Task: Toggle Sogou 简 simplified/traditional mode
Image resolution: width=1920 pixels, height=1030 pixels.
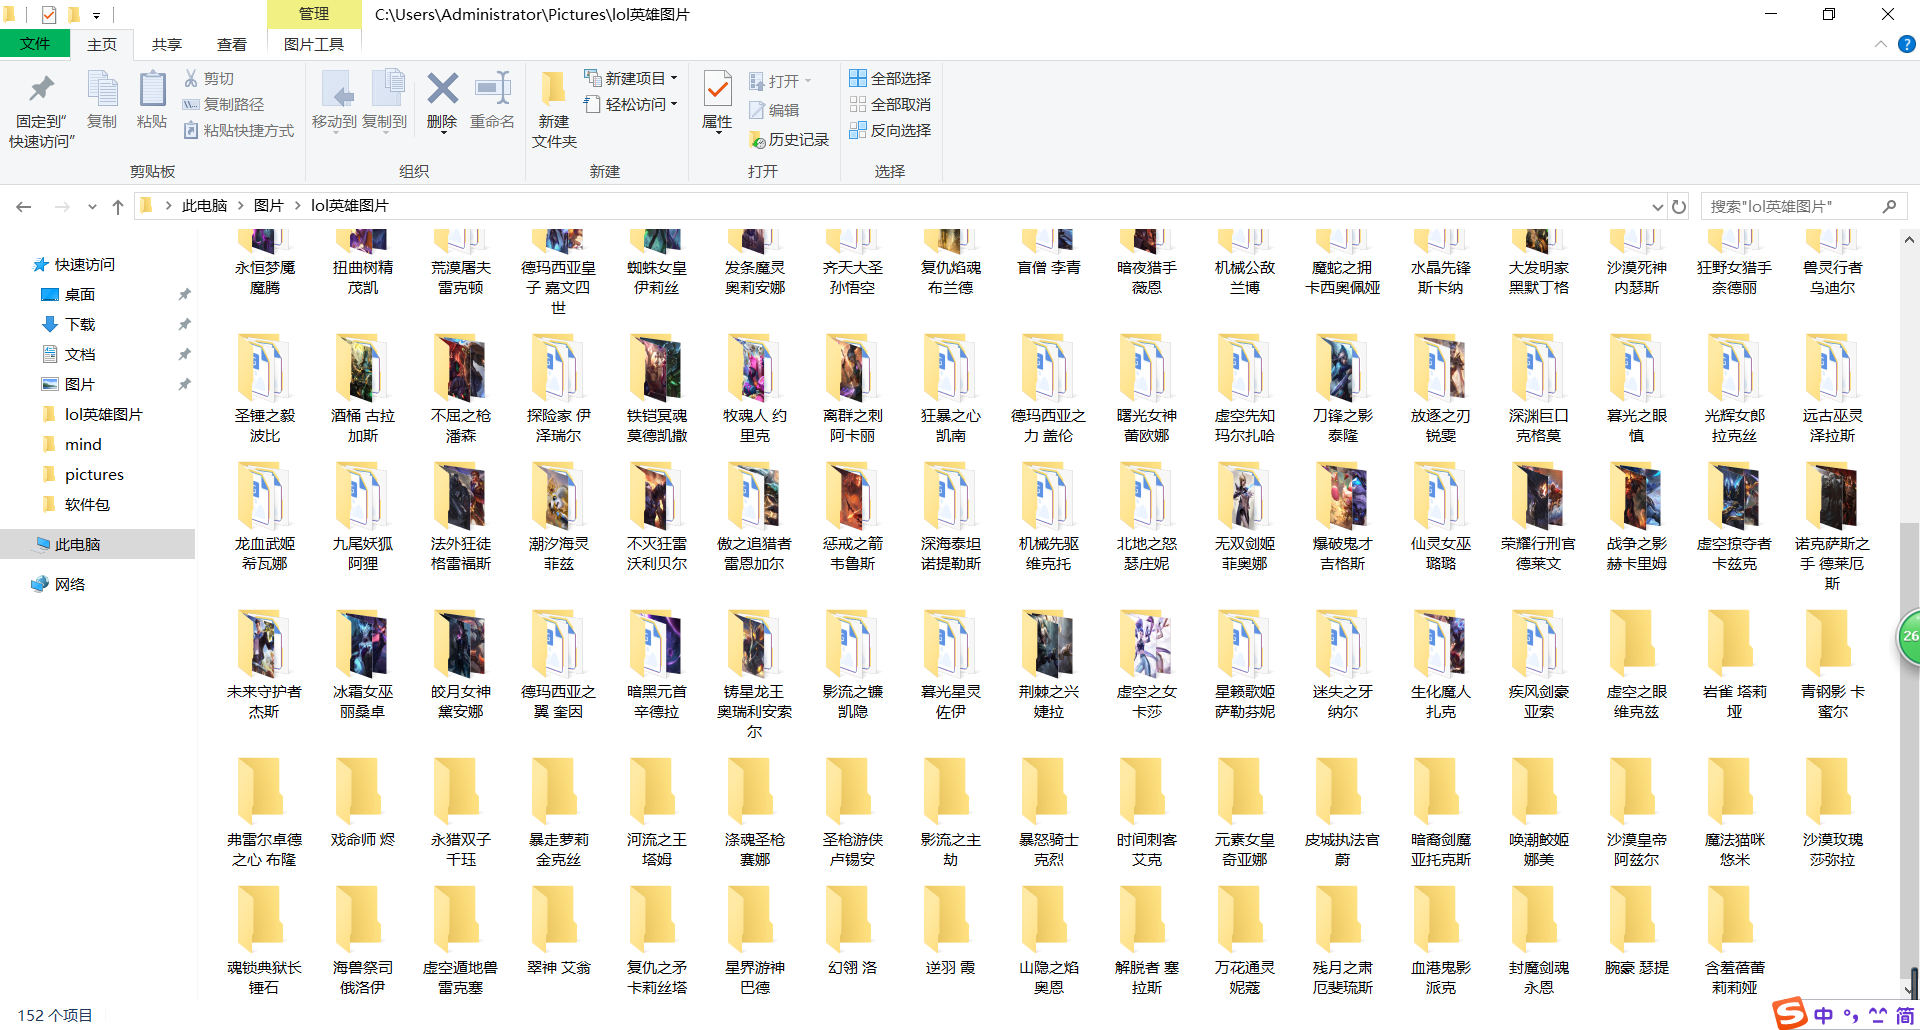Action: 1905,1015
